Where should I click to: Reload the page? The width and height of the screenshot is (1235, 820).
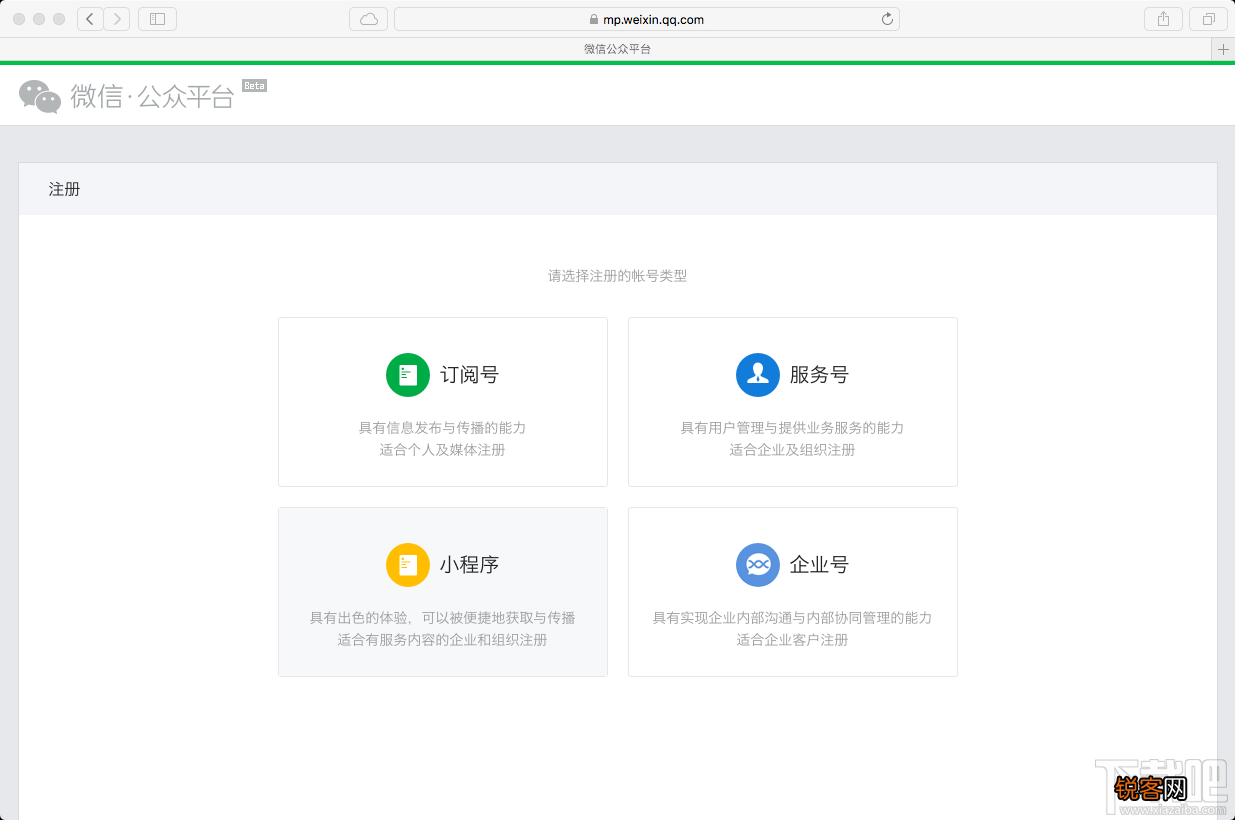coord(887,19)
